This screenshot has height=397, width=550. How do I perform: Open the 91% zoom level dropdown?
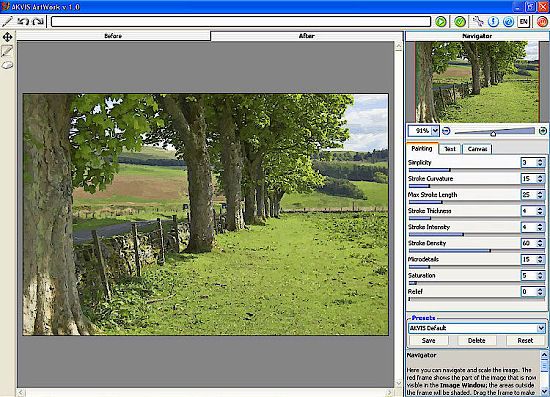(x=435, y=131)
